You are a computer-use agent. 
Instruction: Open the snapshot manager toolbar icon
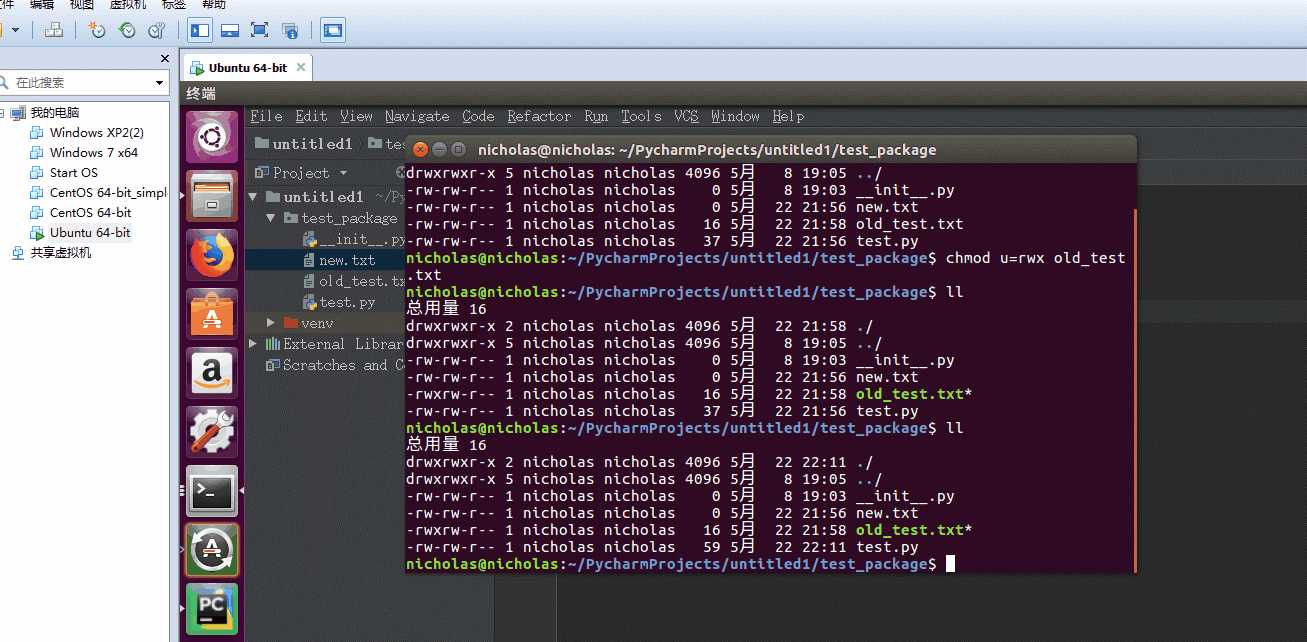157,30
